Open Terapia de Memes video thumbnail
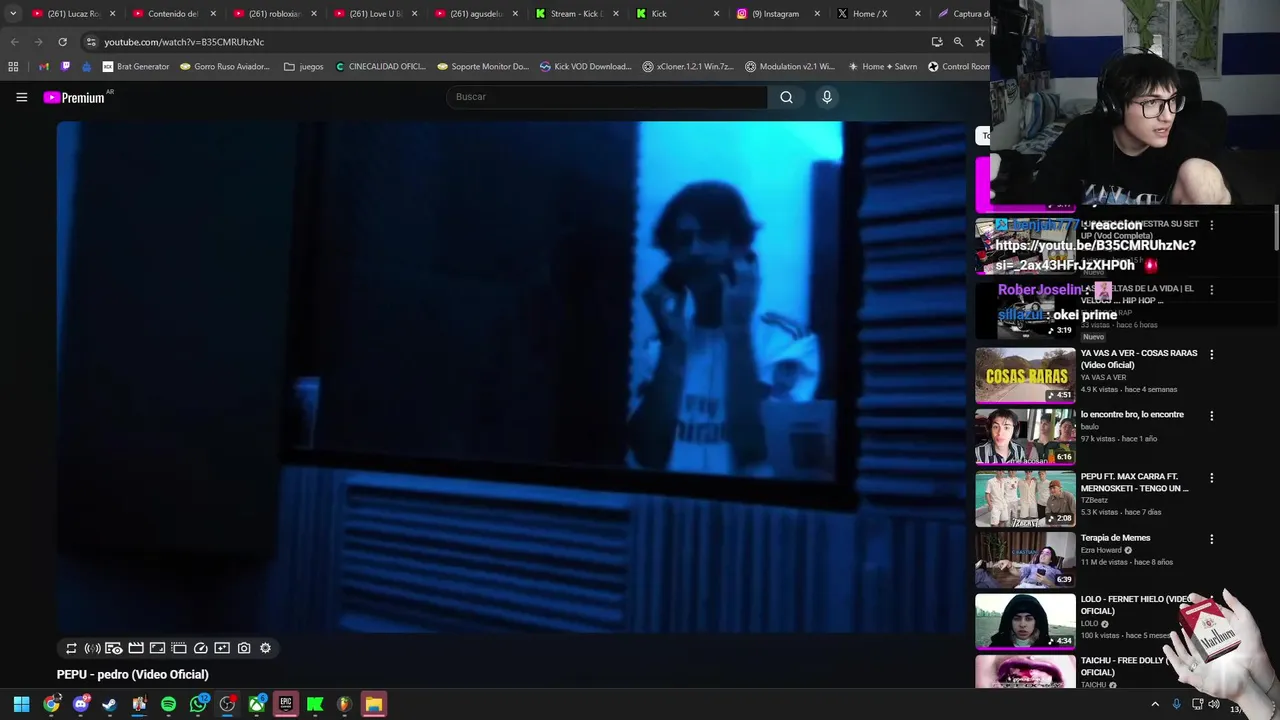1280x720 pixels. pos(1025,560)
